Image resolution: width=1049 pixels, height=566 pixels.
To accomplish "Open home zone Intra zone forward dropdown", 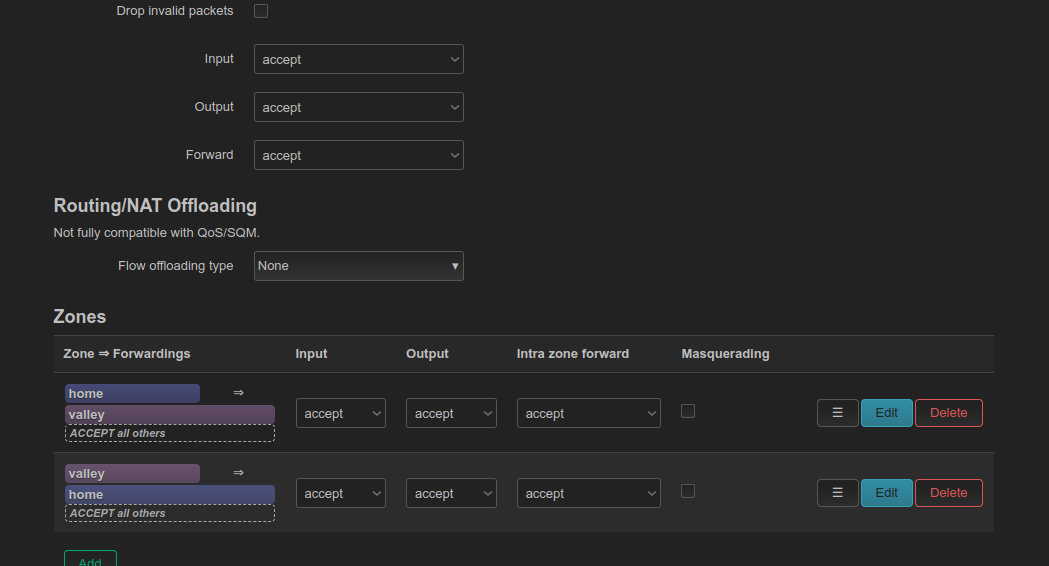I will click(x=589, y=413).
